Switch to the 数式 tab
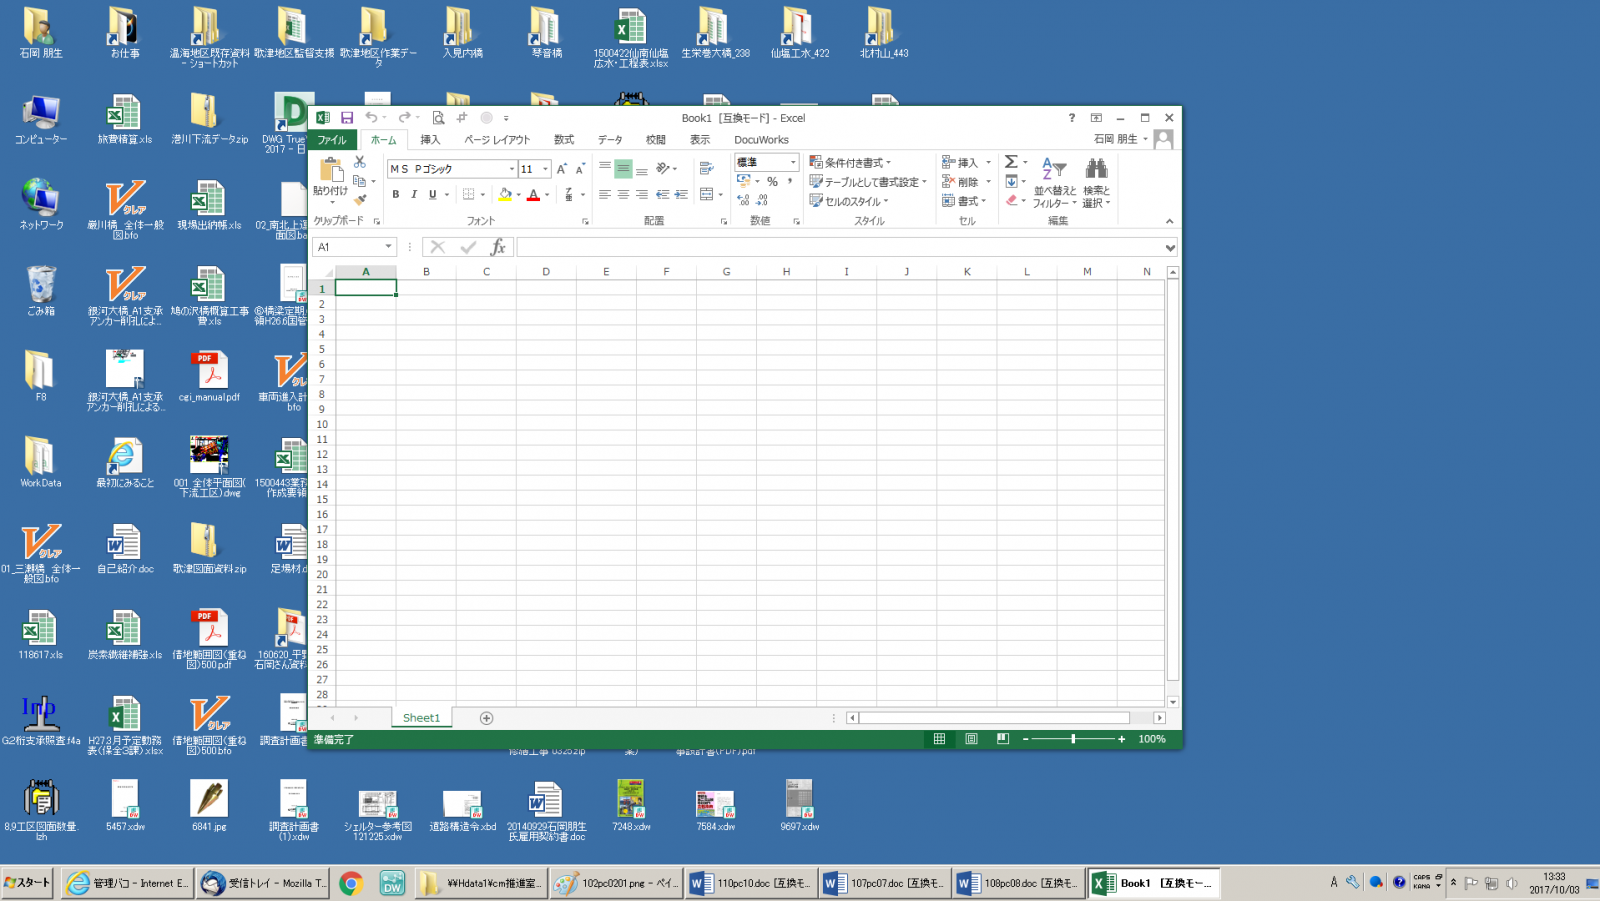This screenshot has height=901, width=1600. point(564,140)
